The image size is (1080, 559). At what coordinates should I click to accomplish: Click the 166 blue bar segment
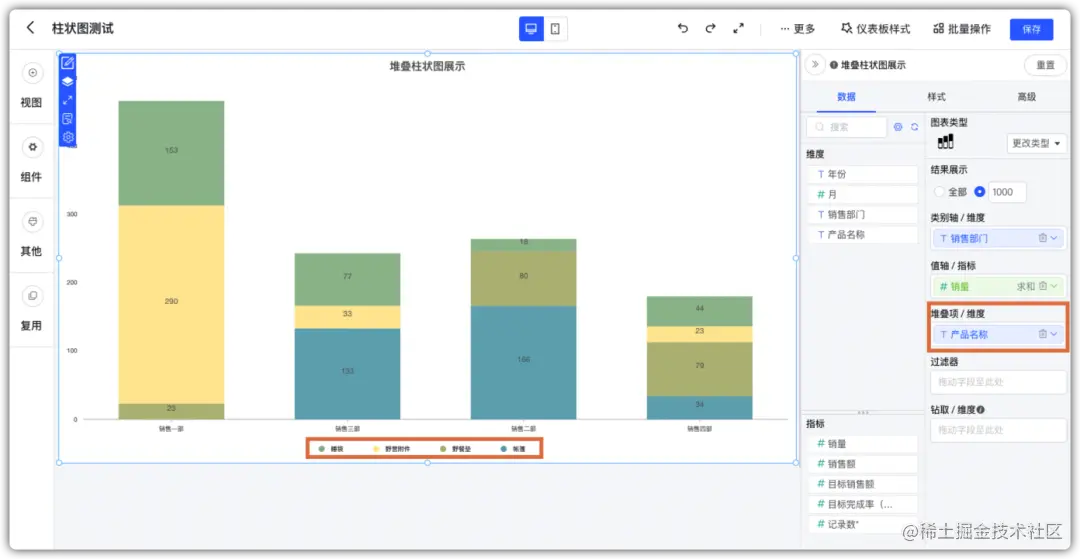(x=523, y=362)
